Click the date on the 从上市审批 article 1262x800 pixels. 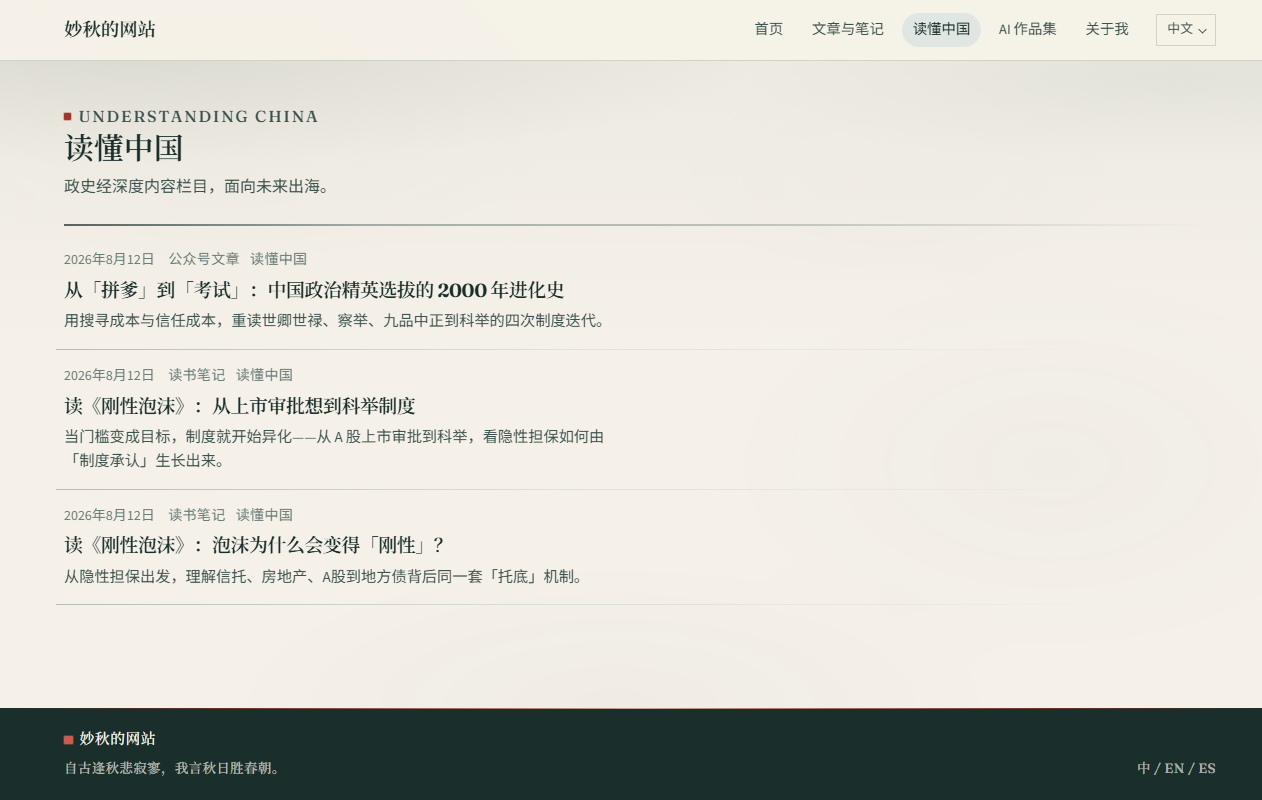[x=109, y=375]
